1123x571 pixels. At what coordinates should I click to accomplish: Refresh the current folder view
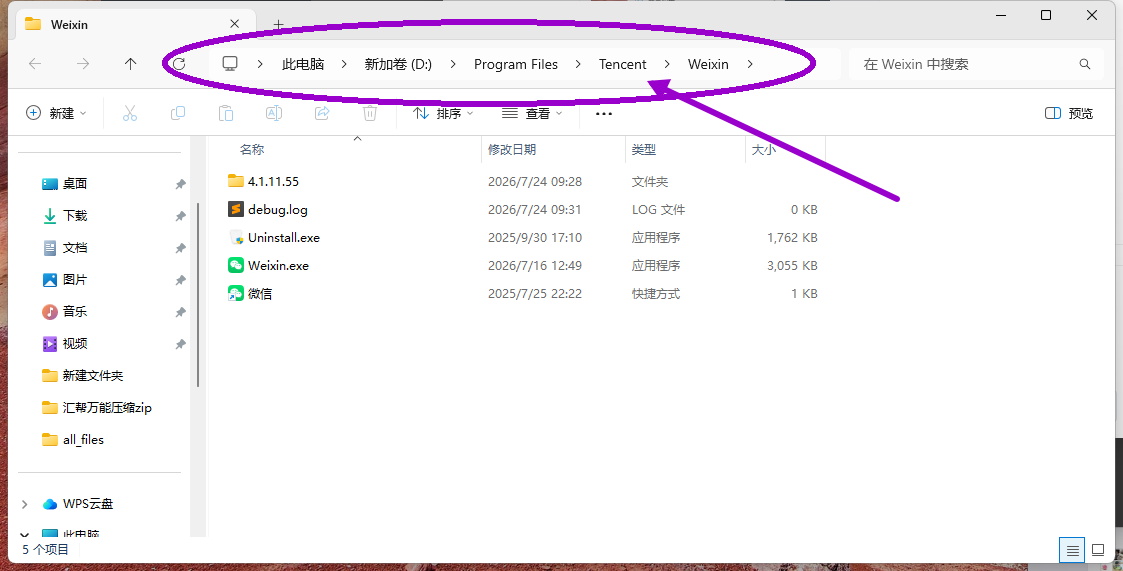(179, 64)
